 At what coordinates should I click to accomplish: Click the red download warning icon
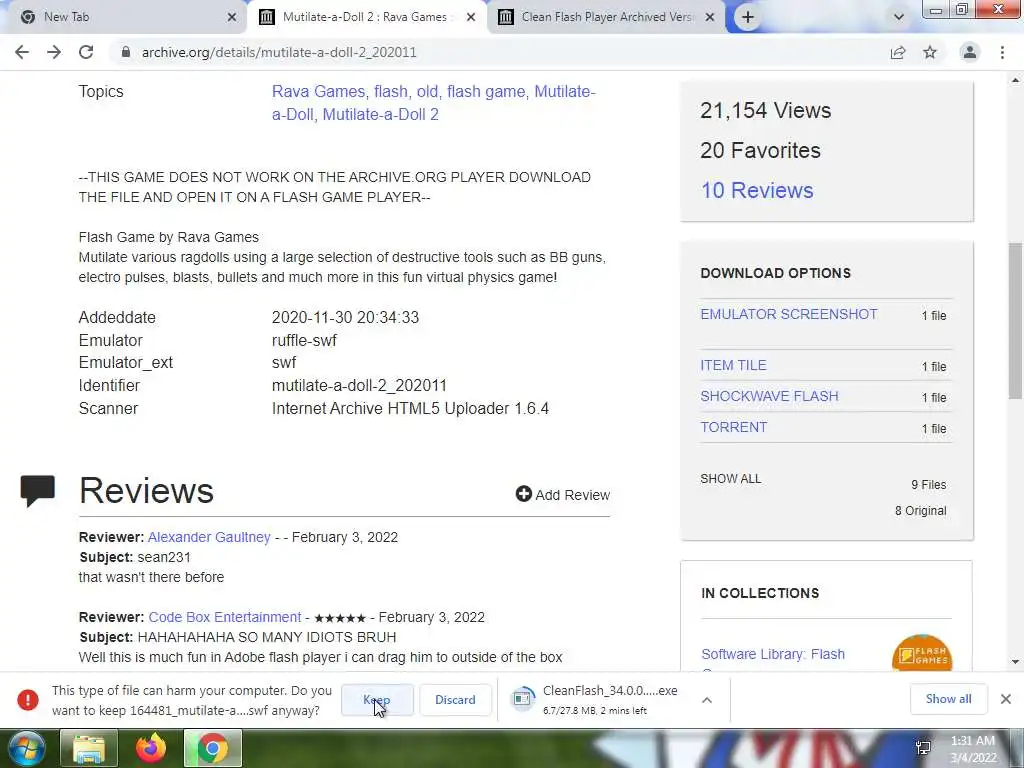coord(27,699)
